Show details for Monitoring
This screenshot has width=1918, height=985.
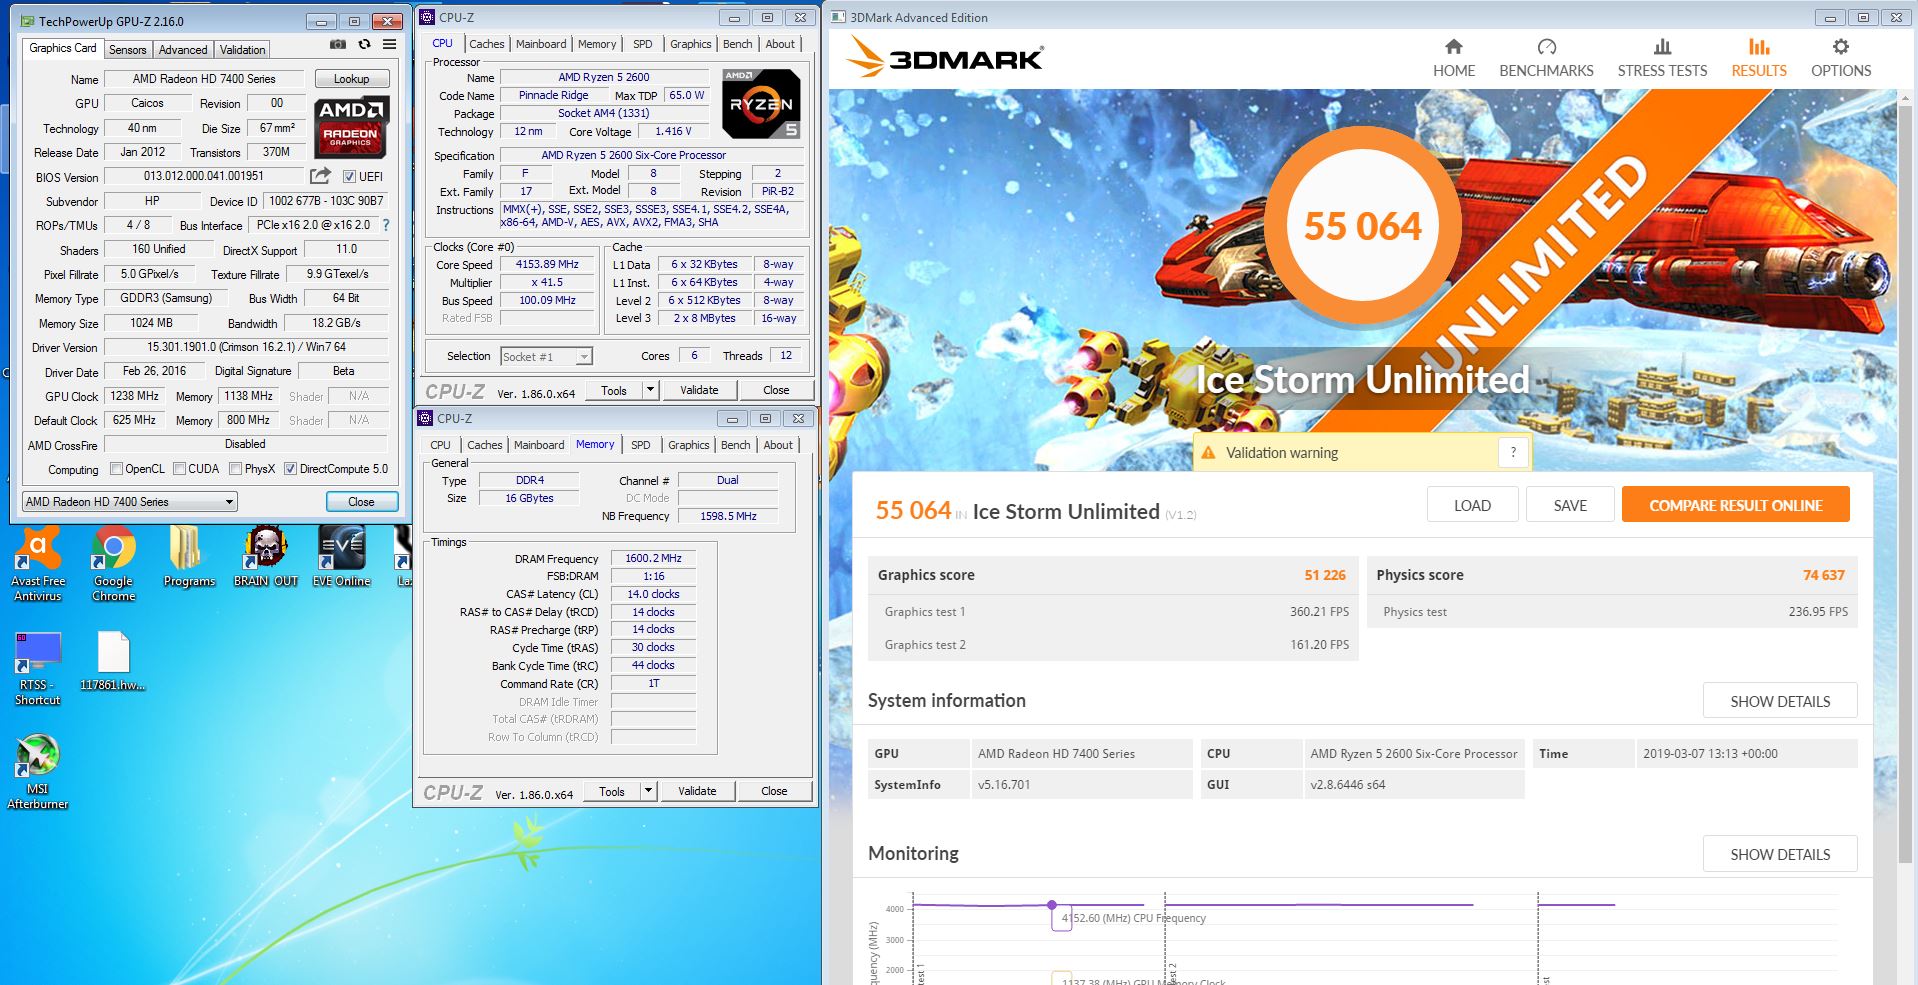tap(1780, 854)
